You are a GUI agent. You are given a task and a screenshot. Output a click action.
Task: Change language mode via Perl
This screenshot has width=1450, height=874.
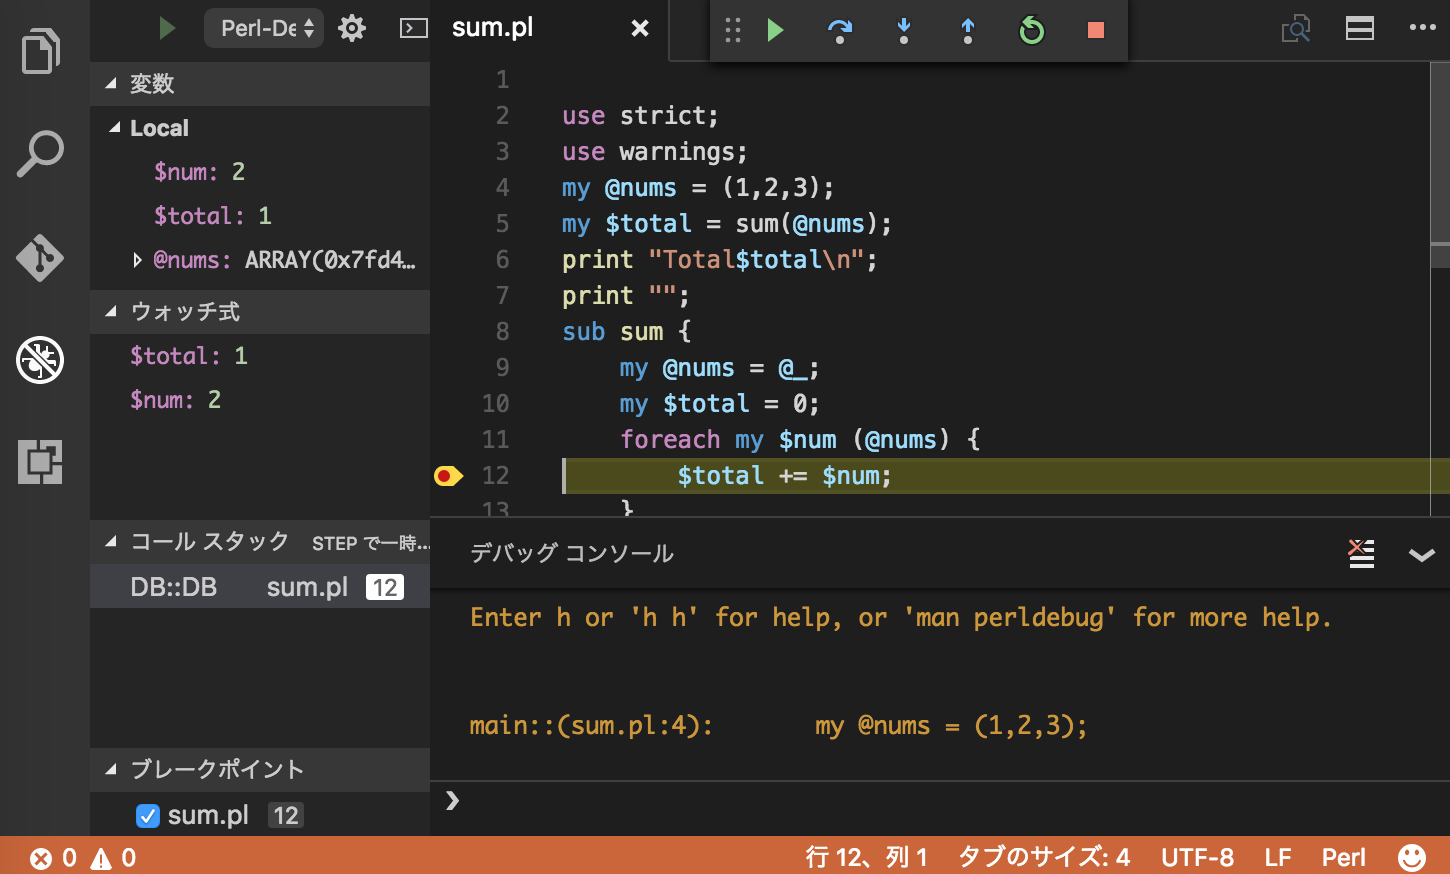tap(1343, 858)
